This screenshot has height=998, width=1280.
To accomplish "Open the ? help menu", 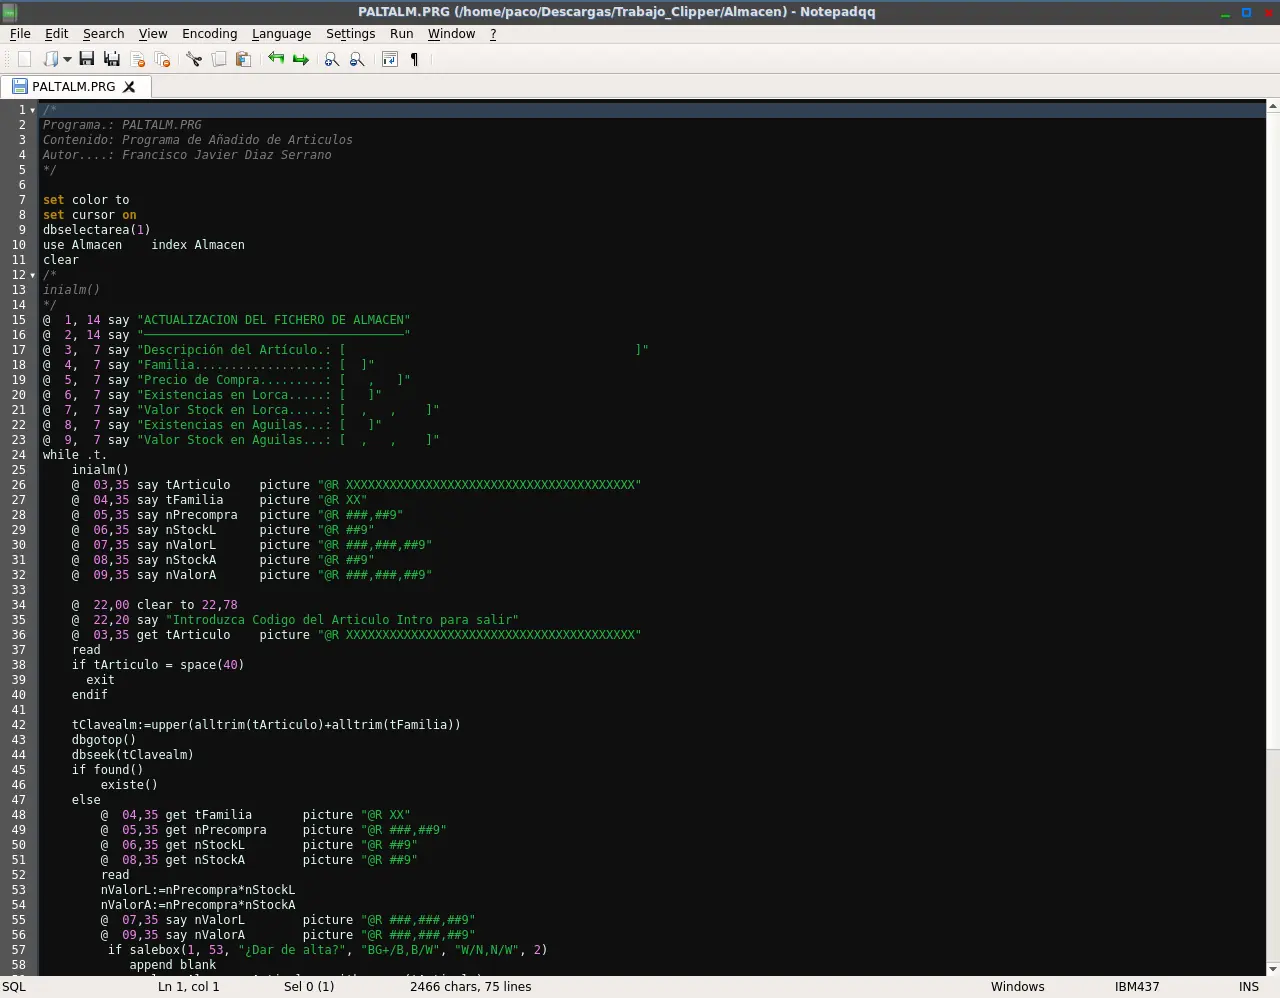I will point(493,33).
